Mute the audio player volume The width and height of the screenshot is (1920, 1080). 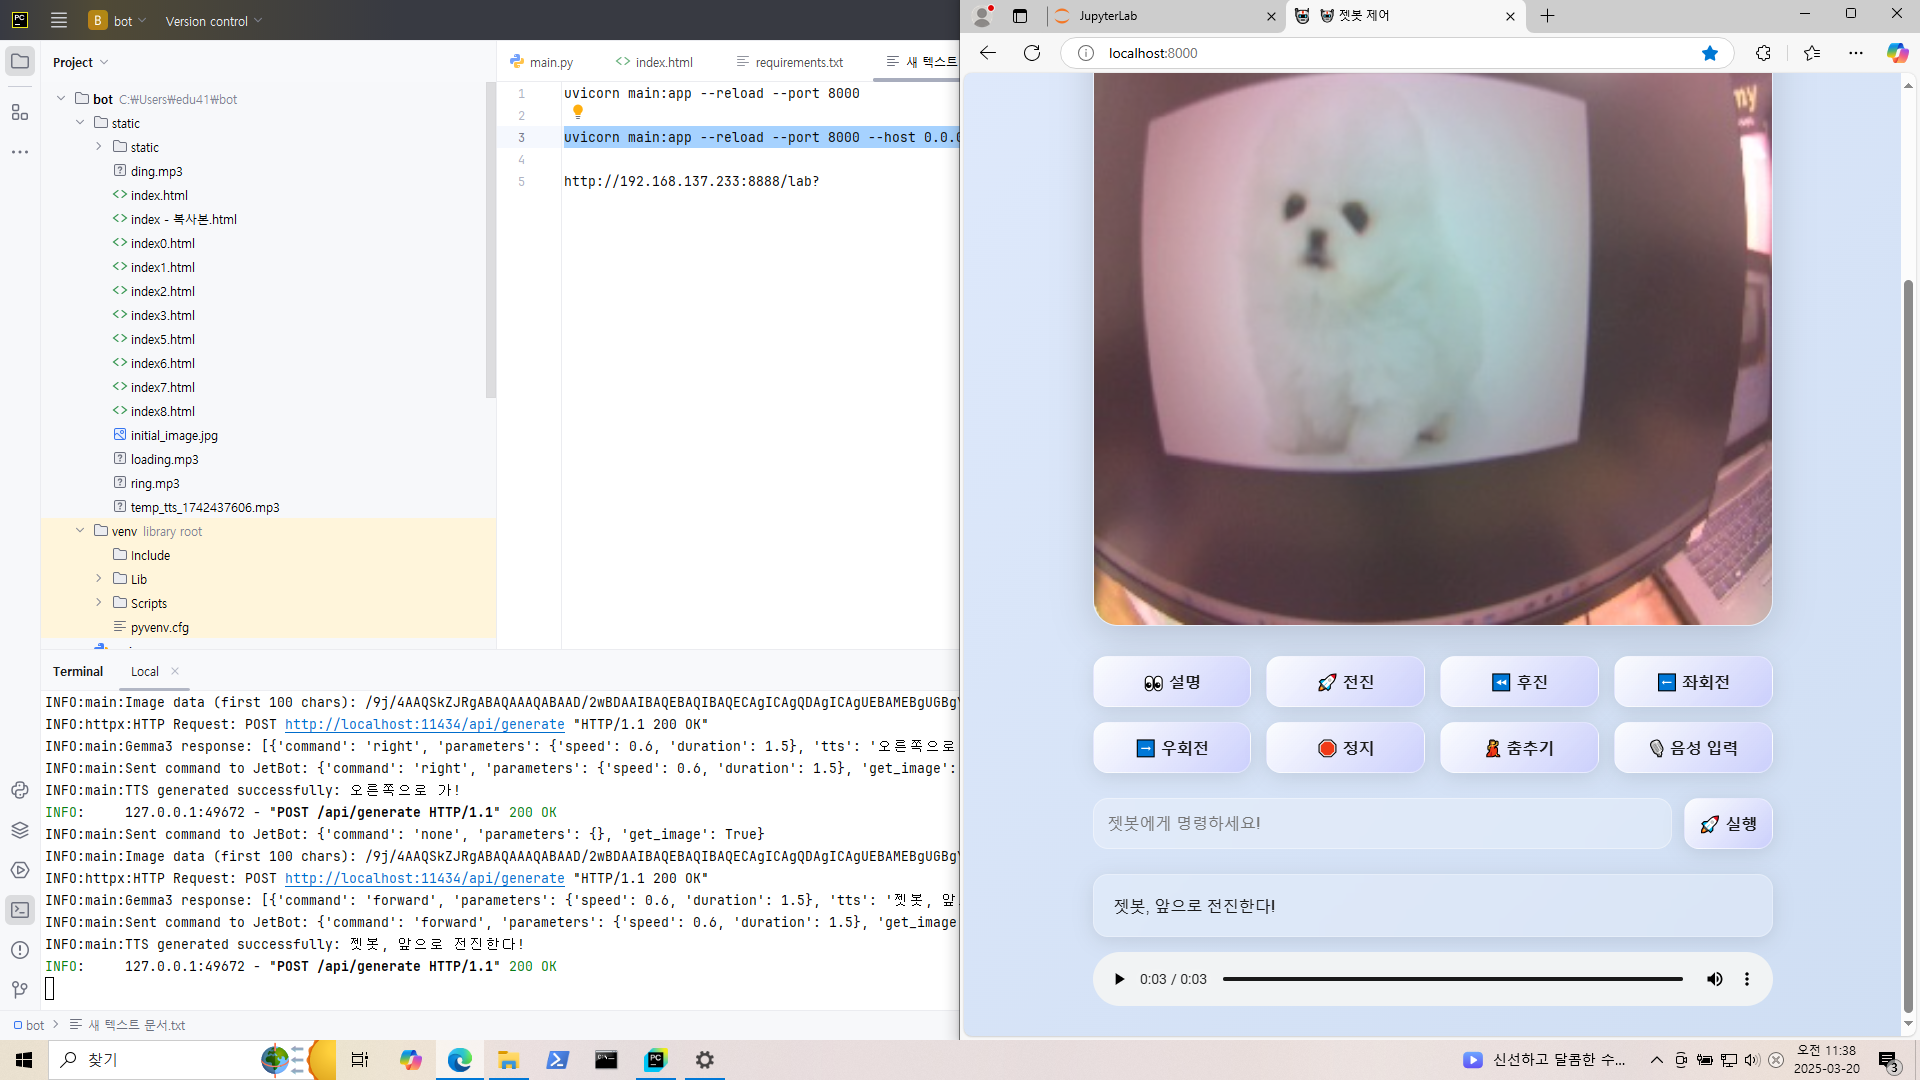(x=1714, y=979)
